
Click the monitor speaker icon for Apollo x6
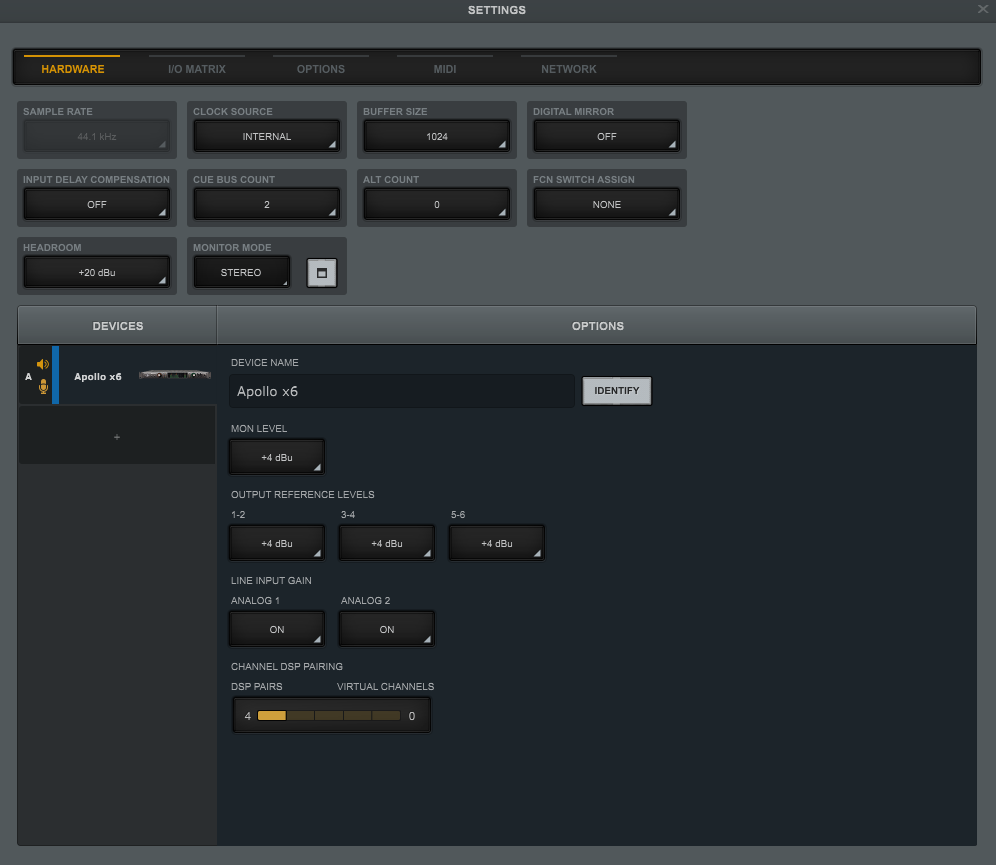(42, 364)
